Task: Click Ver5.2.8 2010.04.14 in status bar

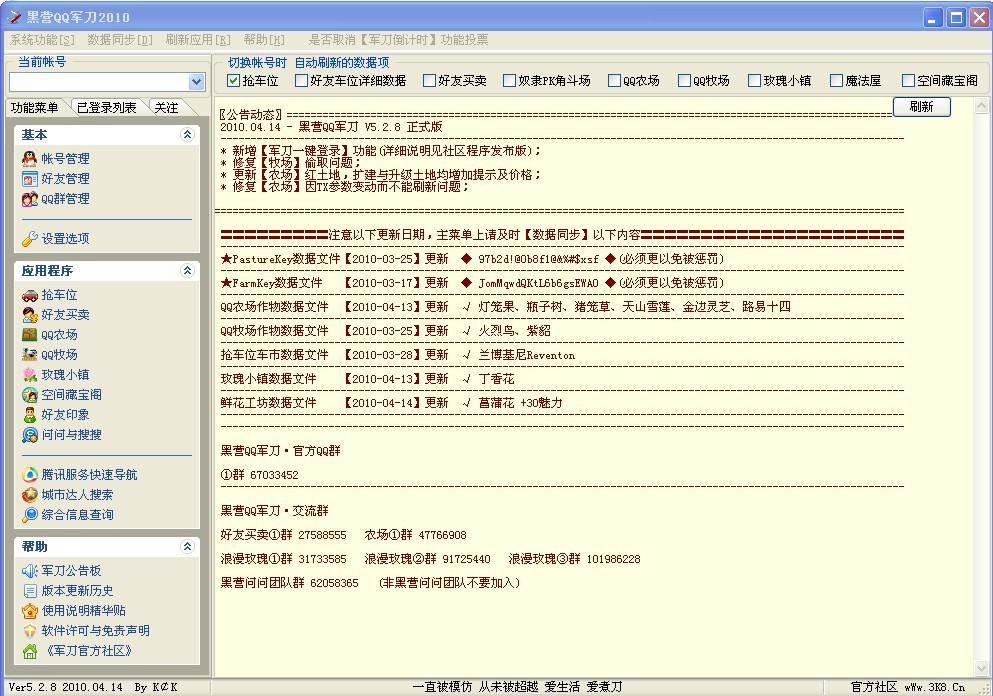Action: click(x=65, y=687)
